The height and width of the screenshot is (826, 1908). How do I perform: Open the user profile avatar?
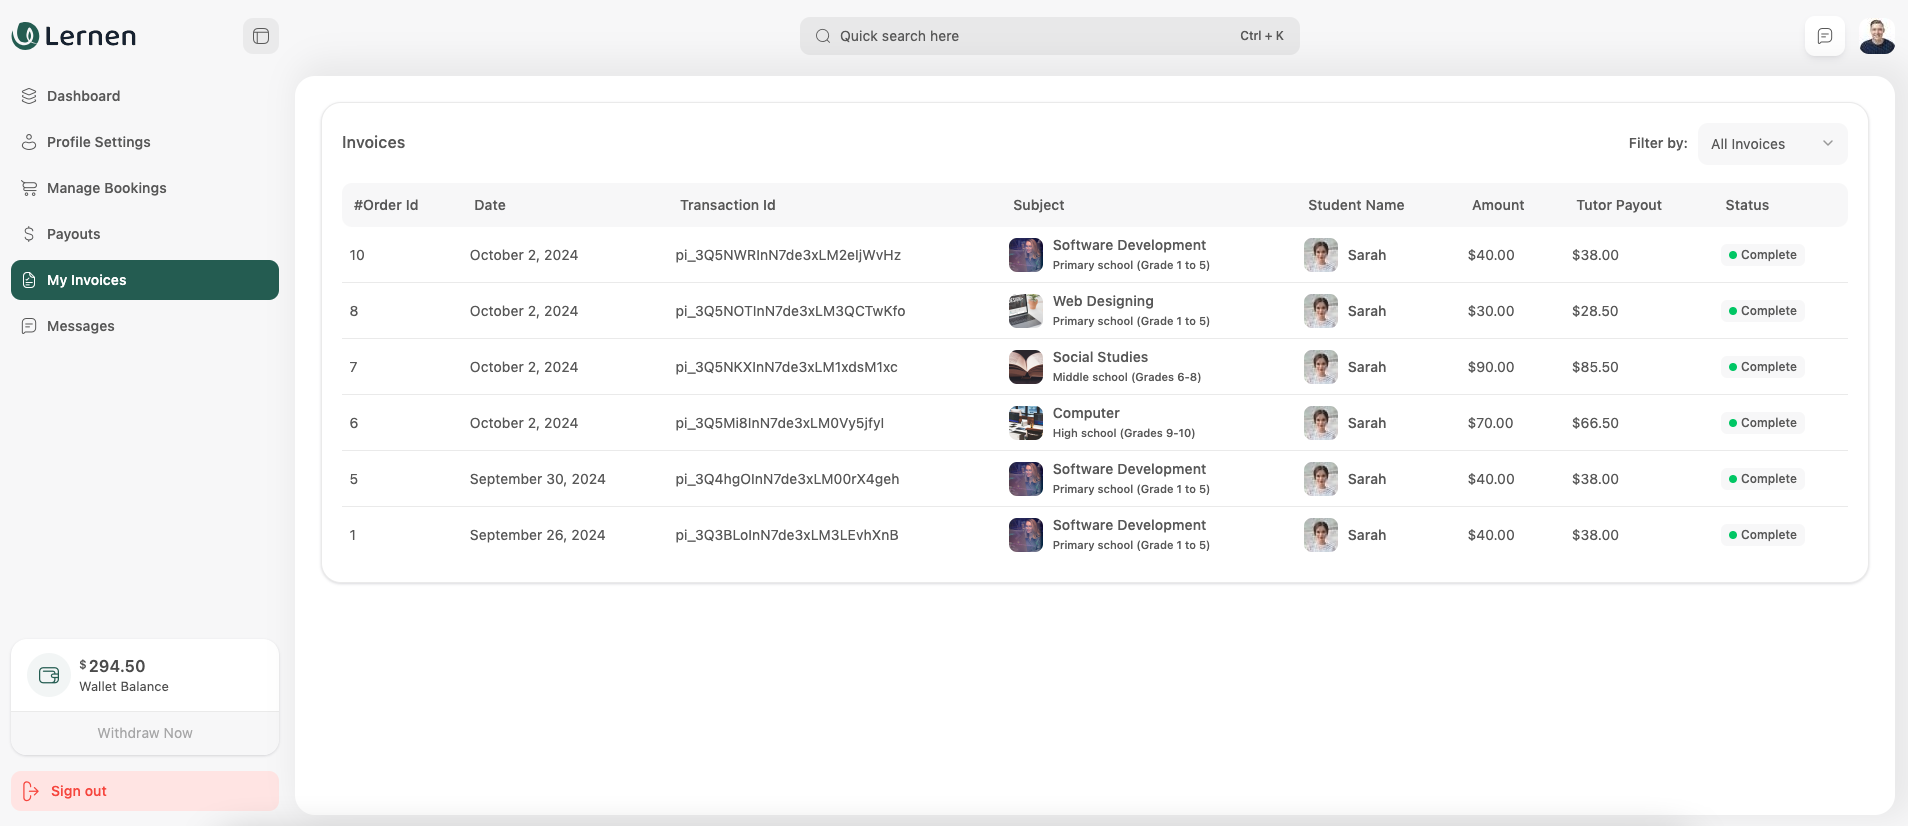point(1876,36)
